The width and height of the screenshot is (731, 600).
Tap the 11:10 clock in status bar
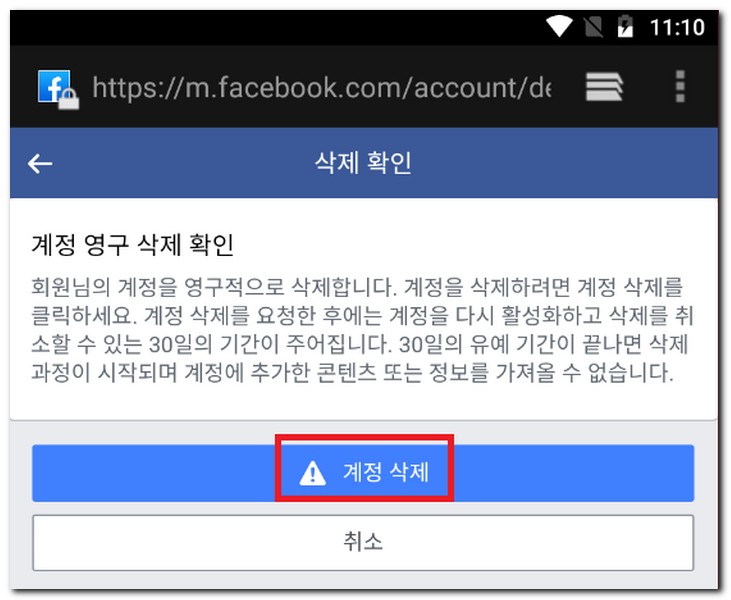[677, 27]
